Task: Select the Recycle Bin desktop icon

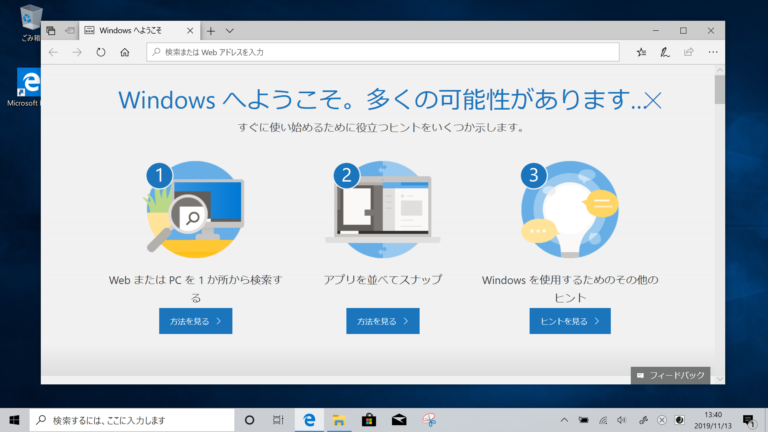Action: tap(30, 23)
